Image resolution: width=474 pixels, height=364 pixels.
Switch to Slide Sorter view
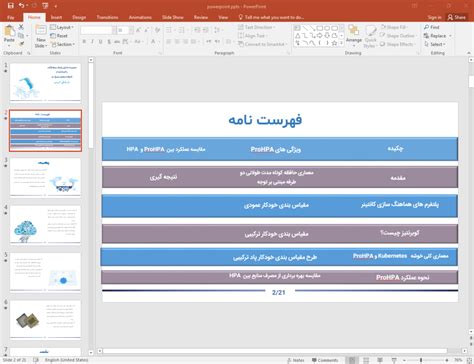click(x=366, y=360)
